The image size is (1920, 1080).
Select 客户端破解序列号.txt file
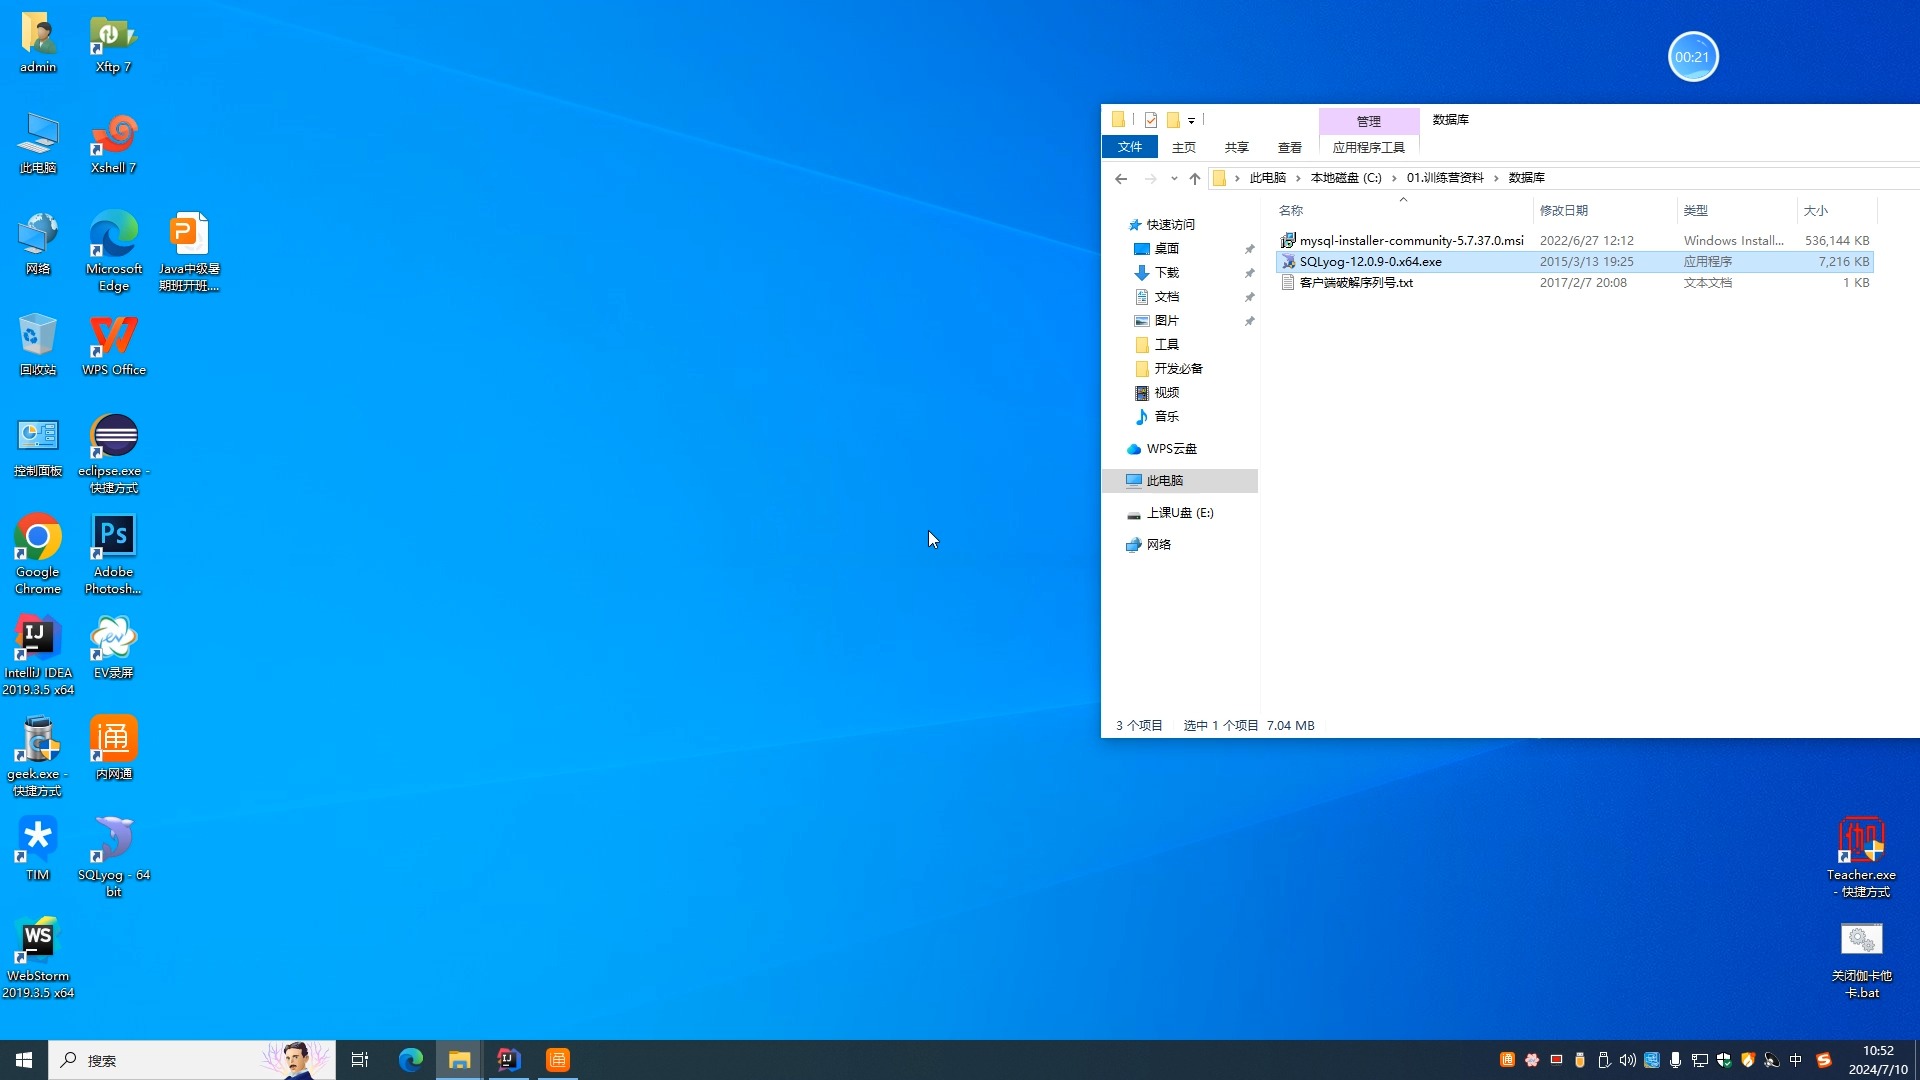pos(1575,283)
